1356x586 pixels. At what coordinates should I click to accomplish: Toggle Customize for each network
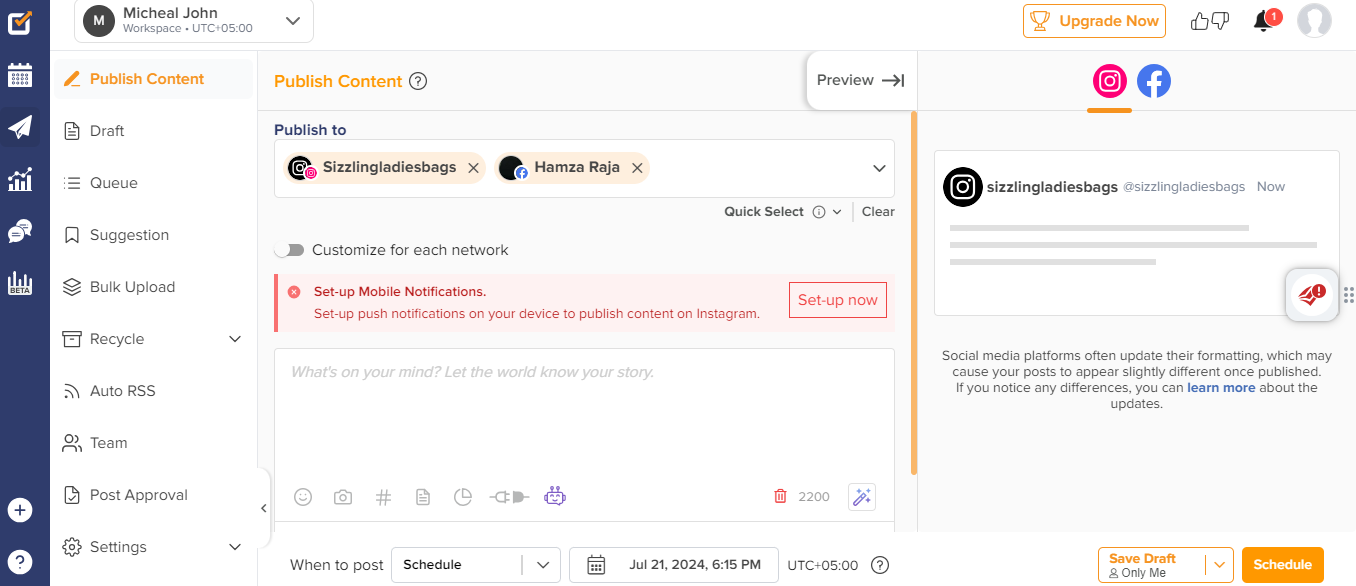289,249
